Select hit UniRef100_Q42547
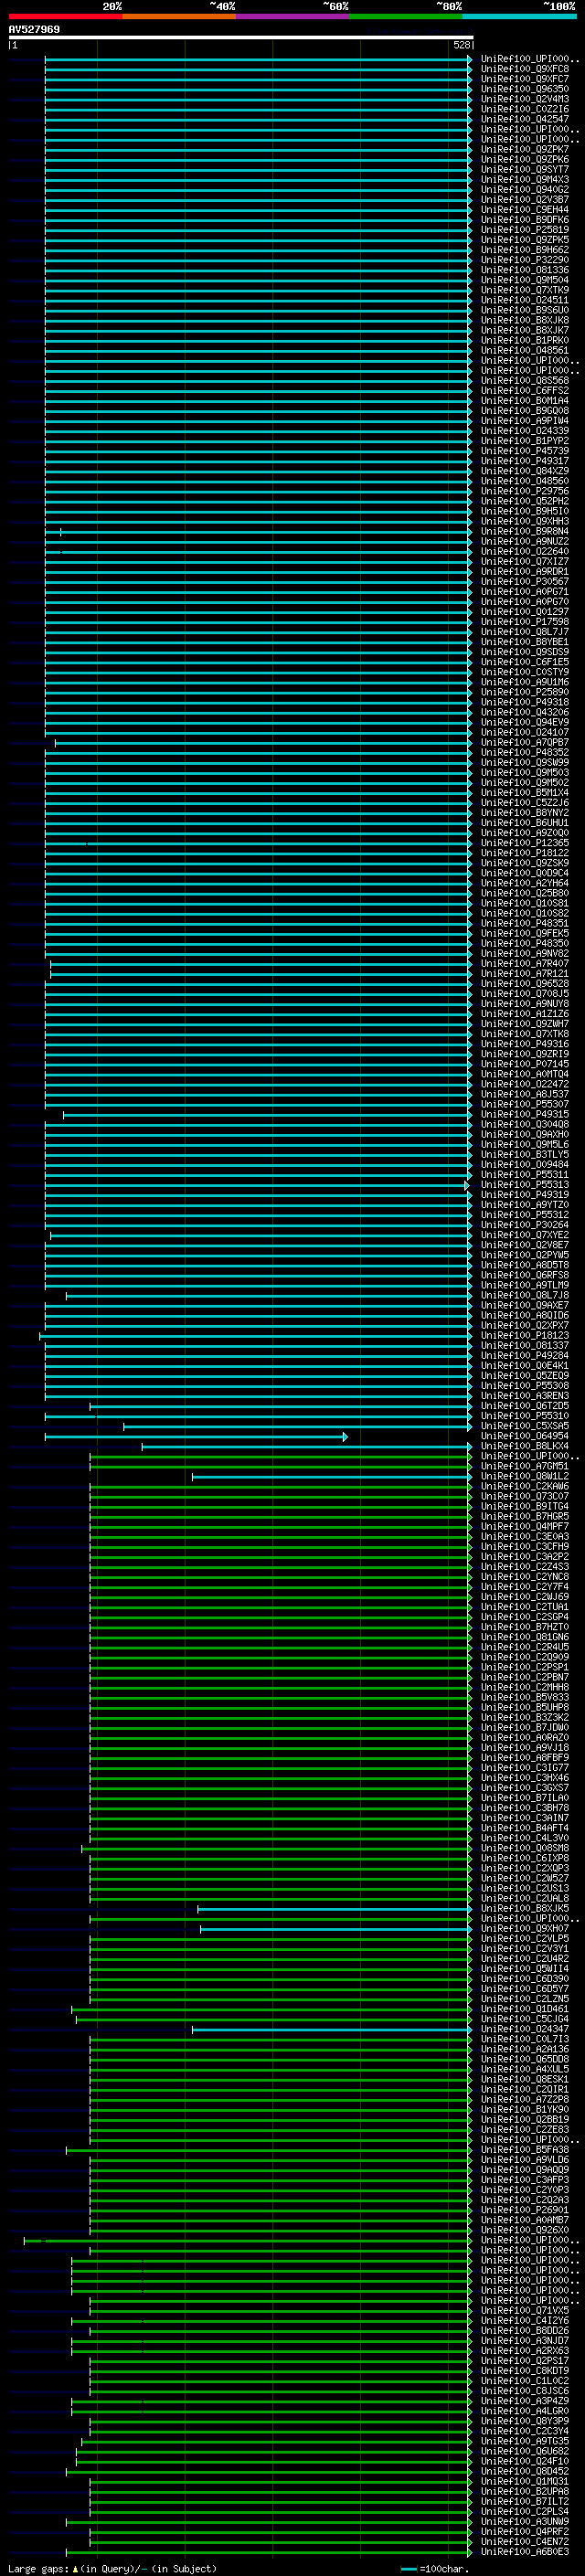The image size is (585, 2576). (525, 119)
